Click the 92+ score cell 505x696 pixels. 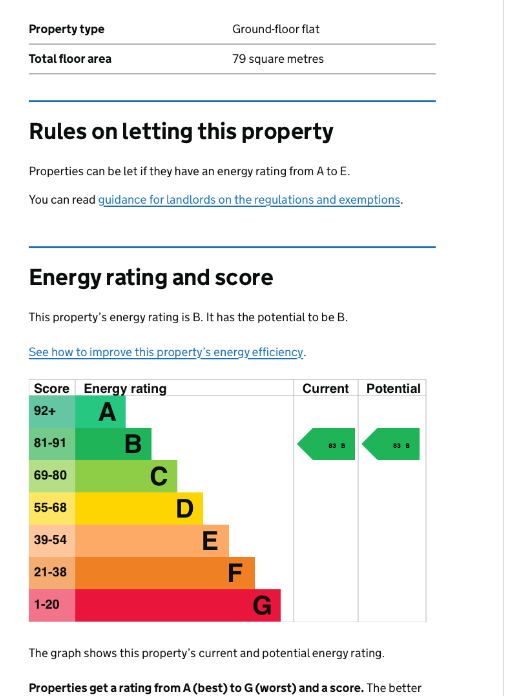point(52,412)
